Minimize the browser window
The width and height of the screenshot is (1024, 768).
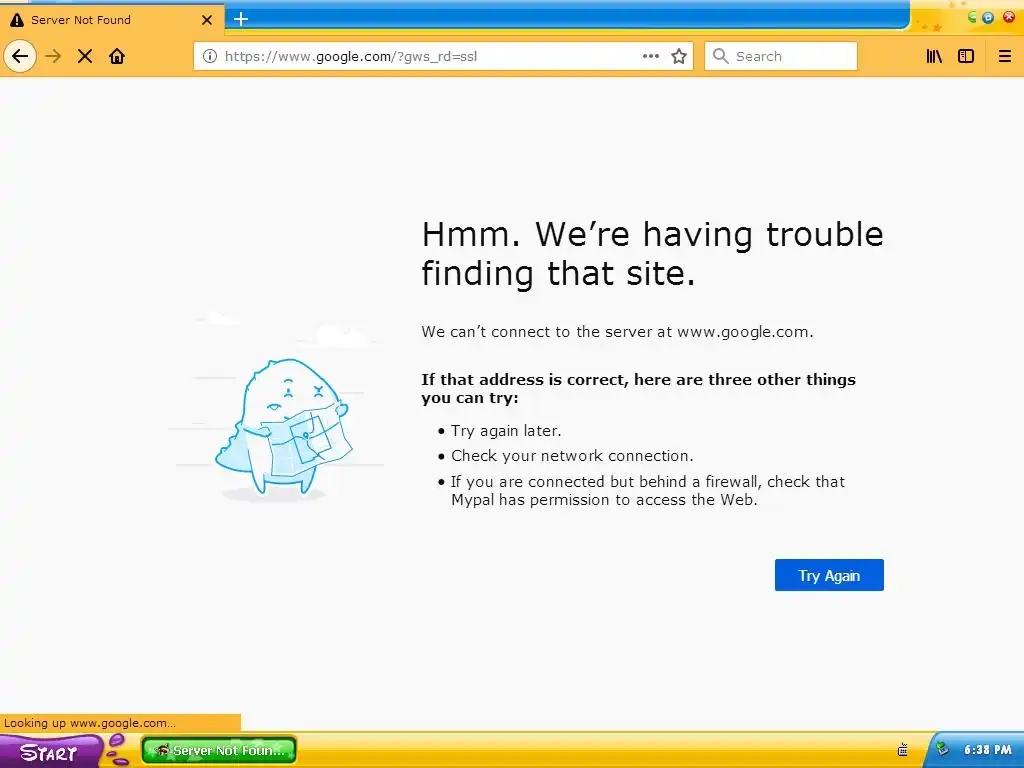coord(971,18)
